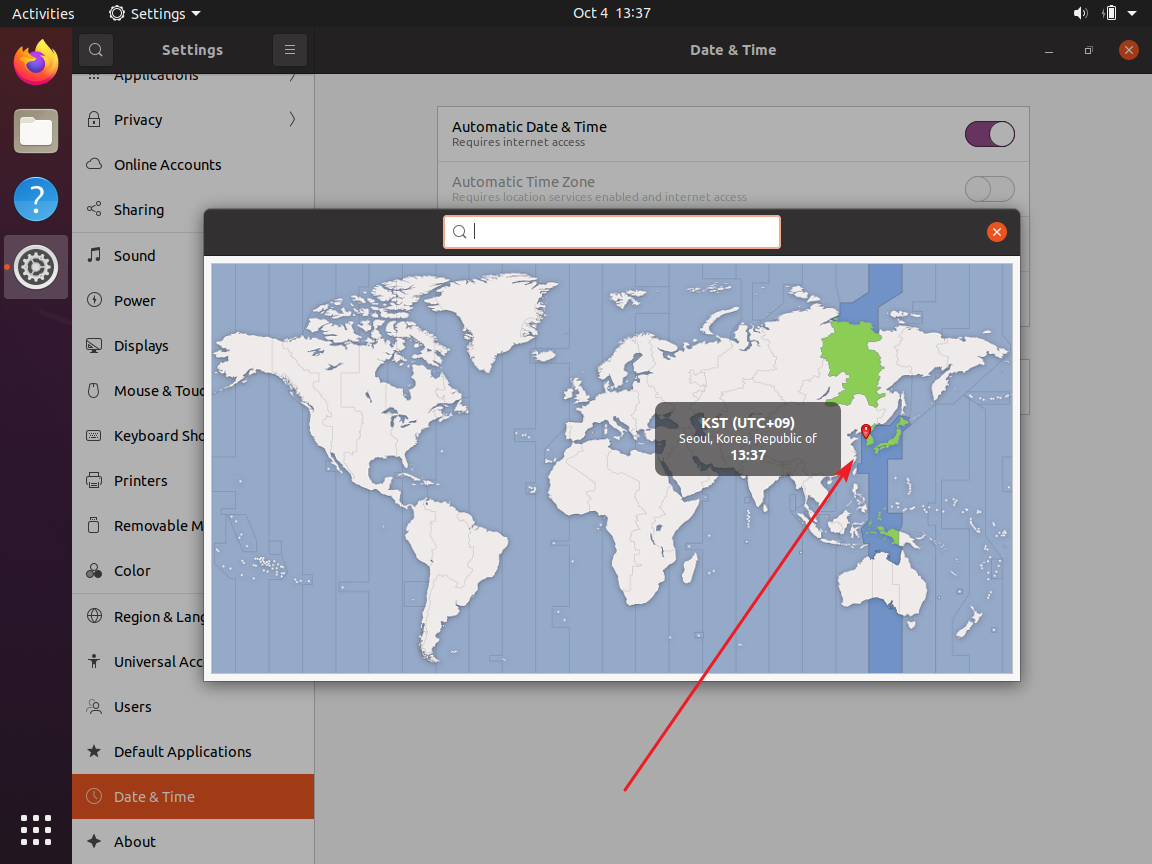Screen dimensions: 1152x864
Task: Open the Help icon in dock
Action: coord(36,199)
